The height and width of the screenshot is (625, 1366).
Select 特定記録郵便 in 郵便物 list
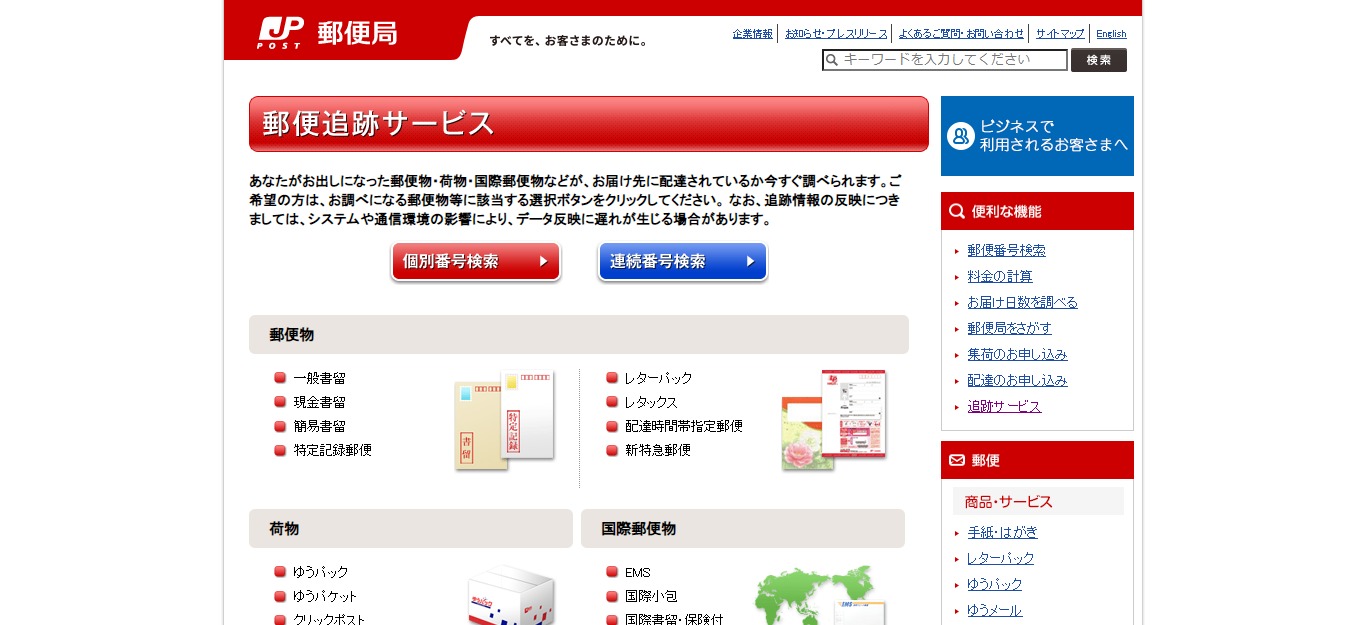(333, 450)
